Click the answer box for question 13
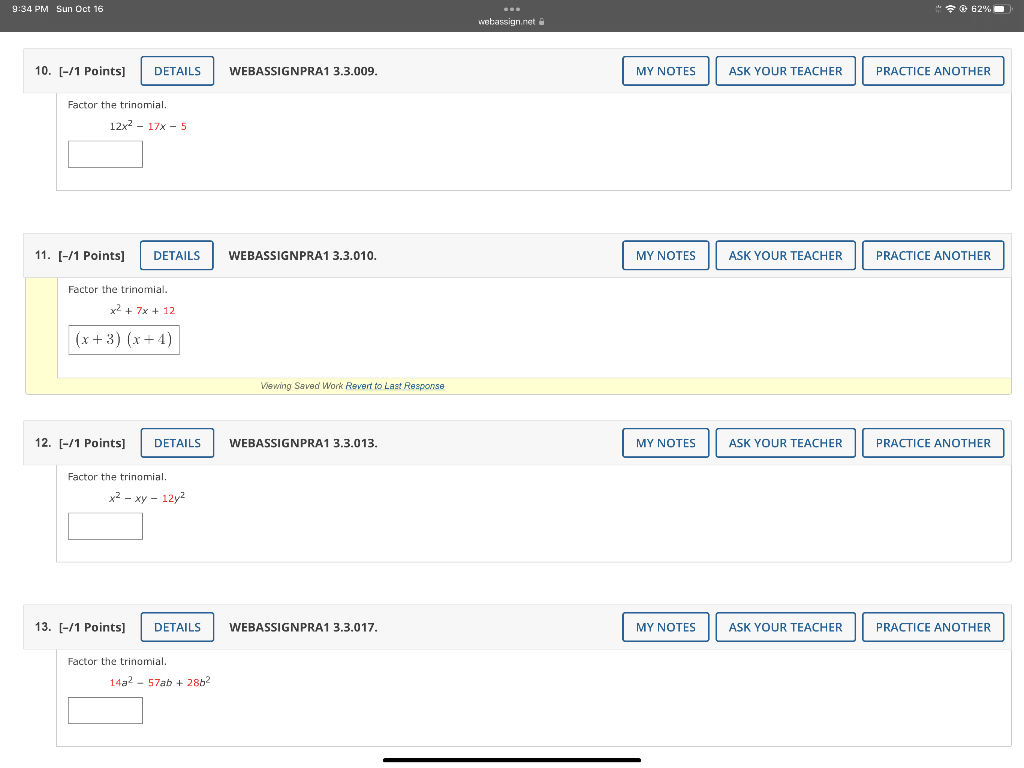Screen dimensions: 1024x768 [x=105, y=710]
